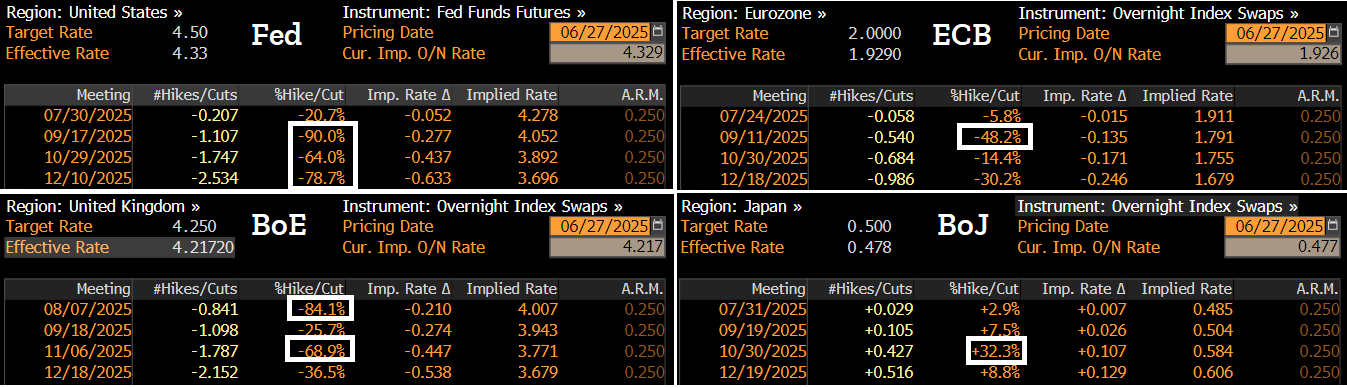Select the ECB 09/11/2025 meeting row

pyautogui.click(x=1012, y=137)
